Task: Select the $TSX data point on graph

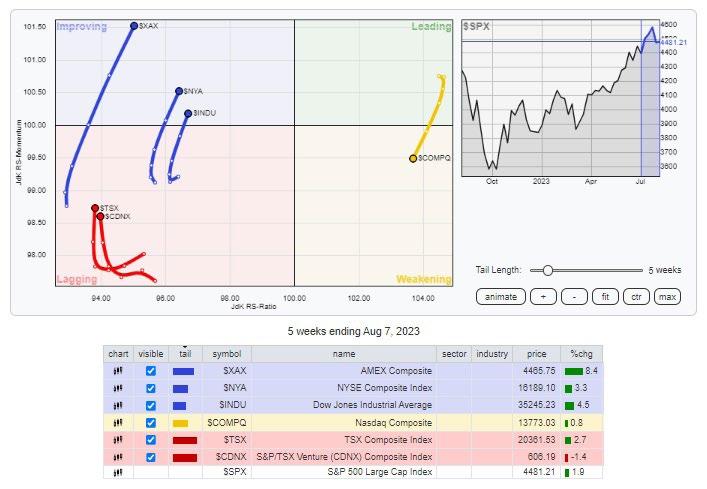Action: (95, 208)
